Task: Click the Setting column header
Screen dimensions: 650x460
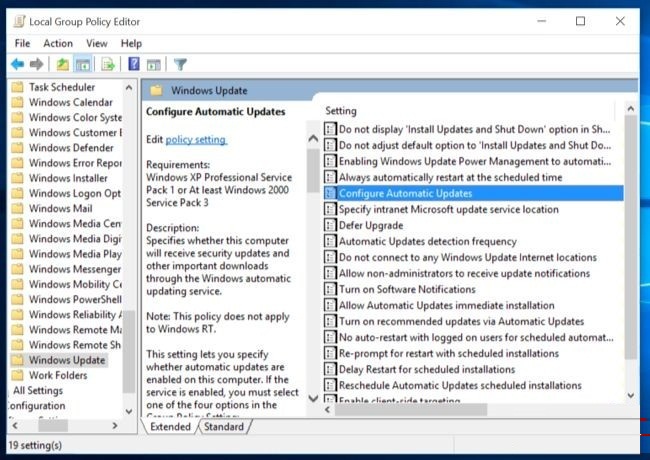Action: click(340, 111)
